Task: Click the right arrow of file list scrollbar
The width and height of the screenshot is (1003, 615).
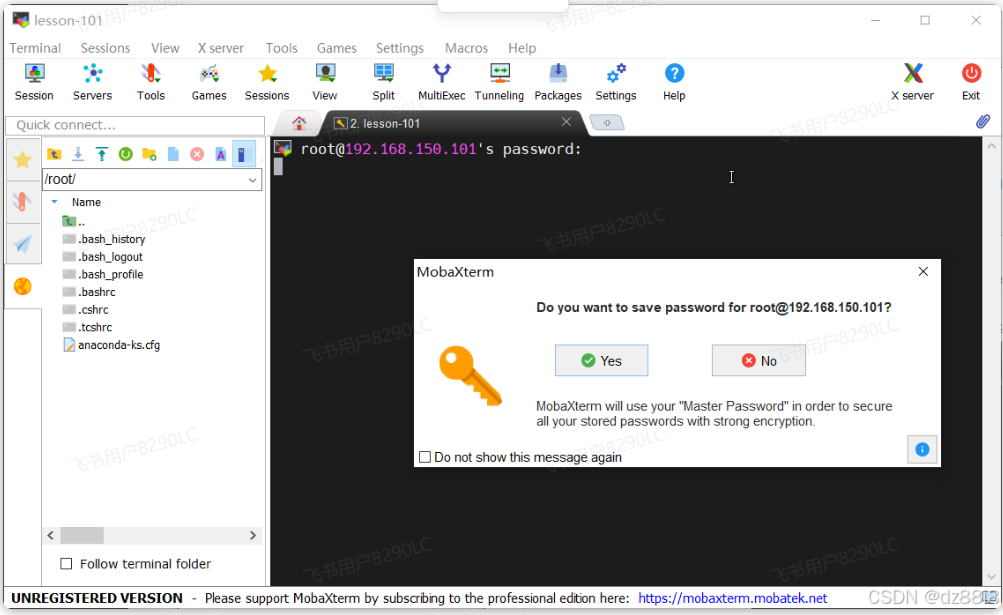Action: 253,535
